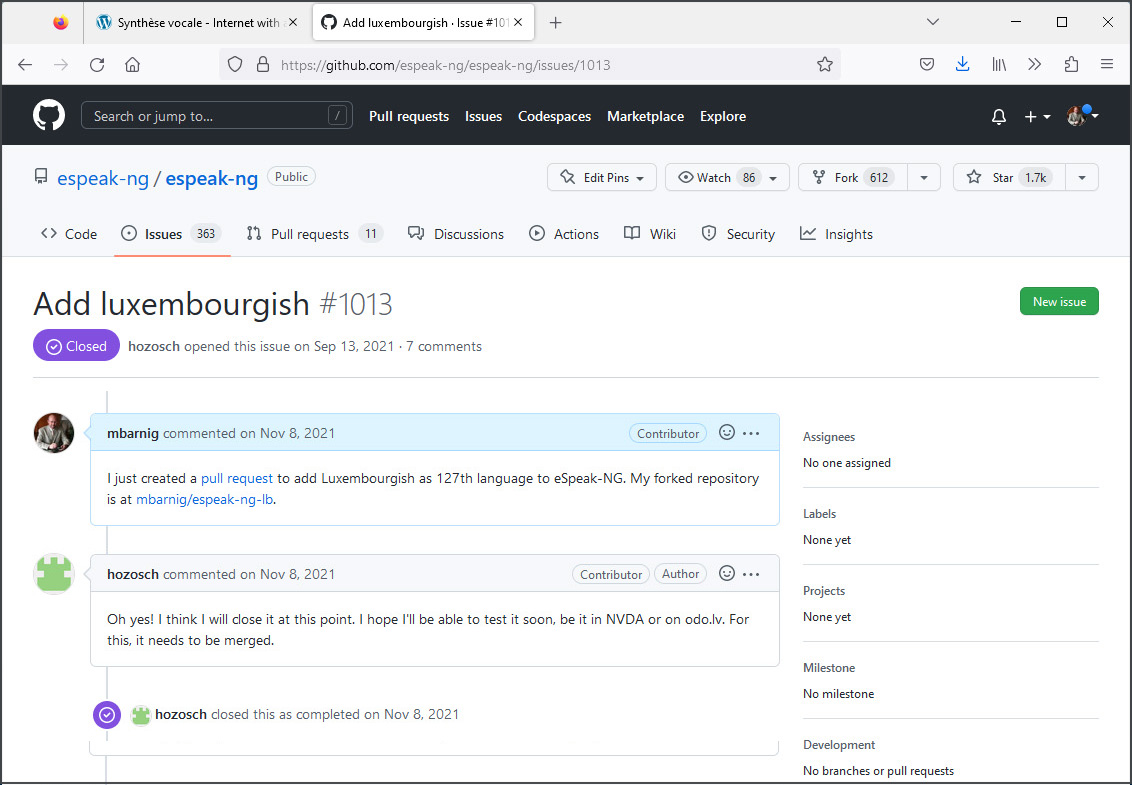The image size is (1132, 785).
Task: Open the Issues repository tab
Action: click(171, 234)
